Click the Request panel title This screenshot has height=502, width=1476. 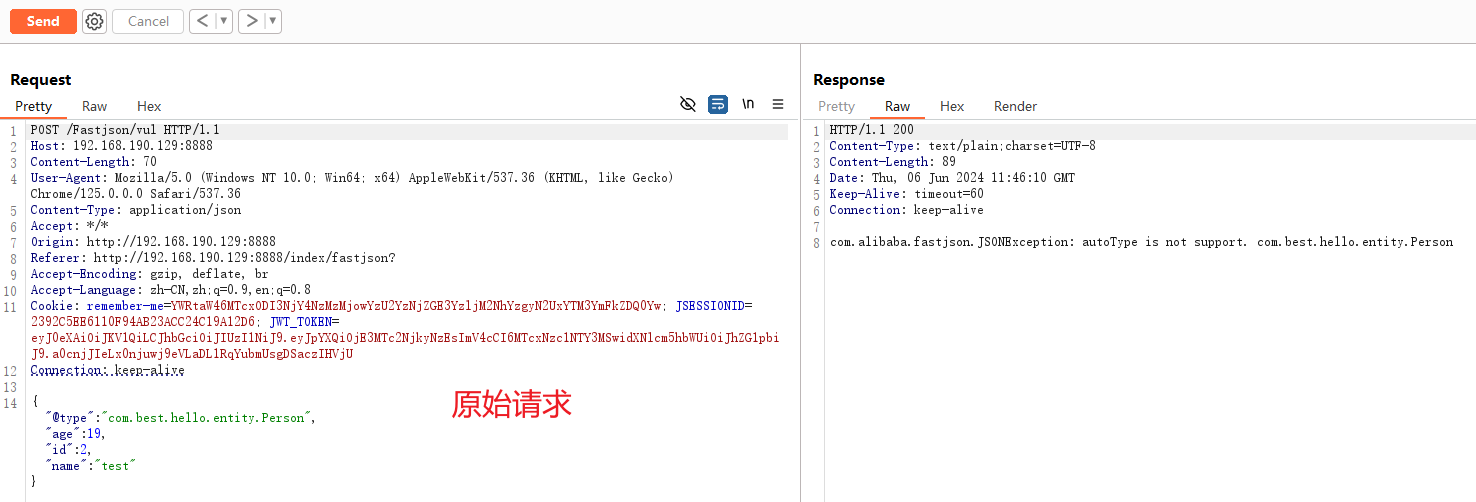pyautogui.click(x=41, y=80)
